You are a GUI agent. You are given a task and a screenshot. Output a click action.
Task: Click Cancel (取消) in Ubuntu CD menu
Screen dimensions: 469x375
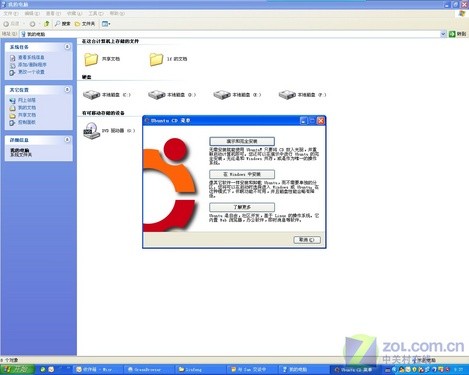point(307,240)
